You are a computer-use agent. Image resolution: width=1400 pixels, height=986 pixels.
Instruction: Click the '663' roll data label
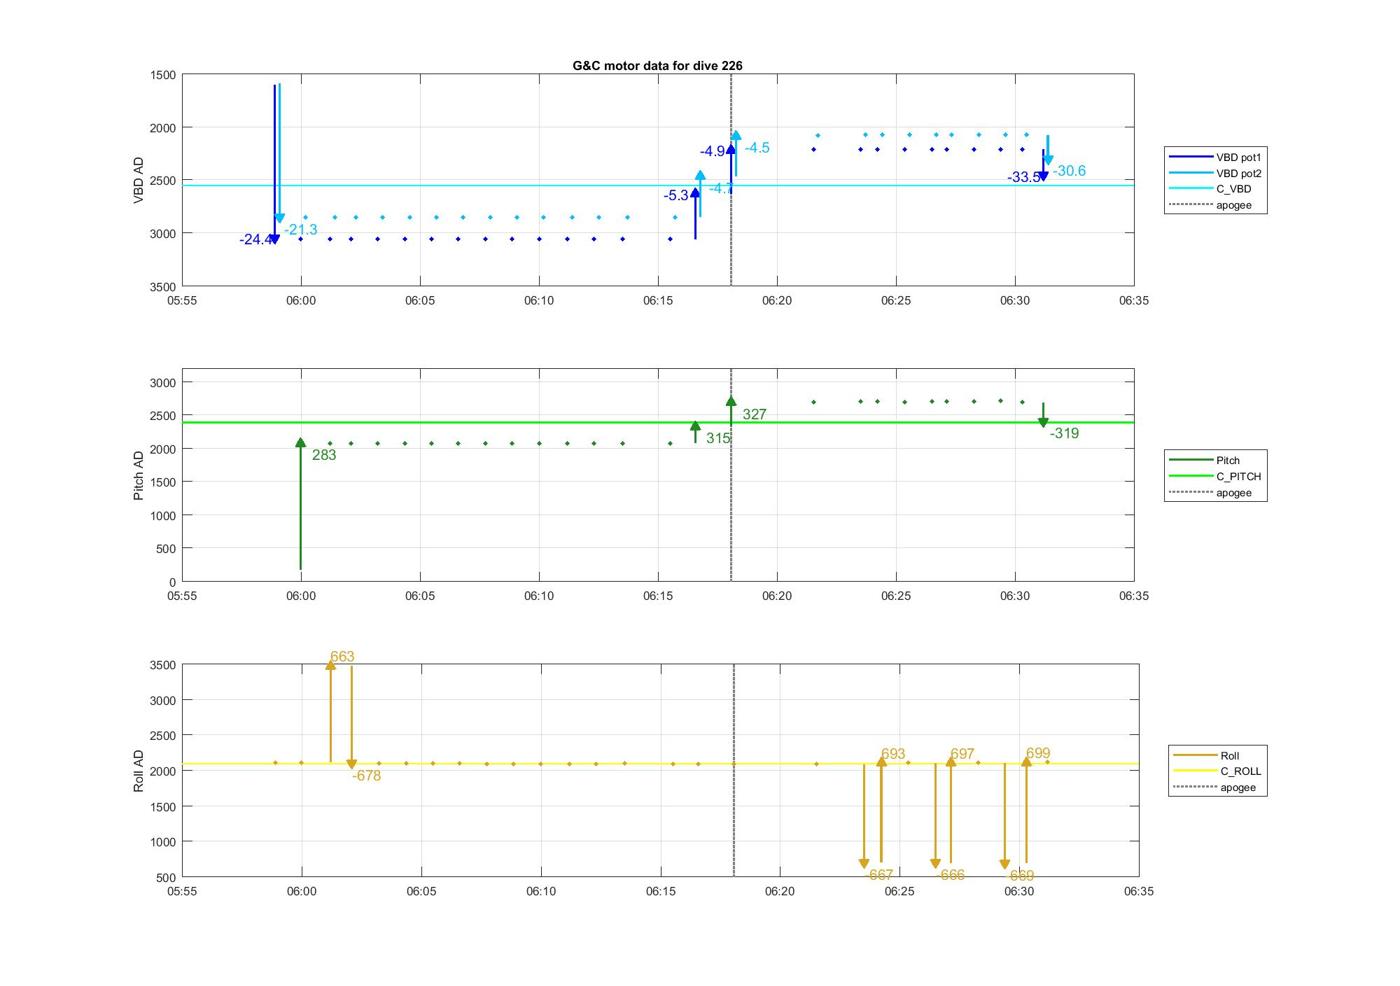342,657
